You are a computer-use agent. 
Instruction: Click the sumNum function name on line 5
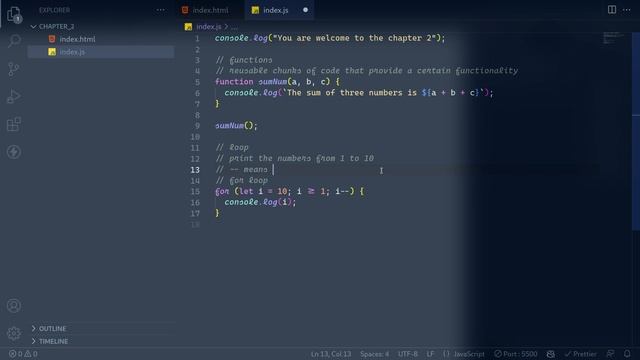(x=273, y=82)
